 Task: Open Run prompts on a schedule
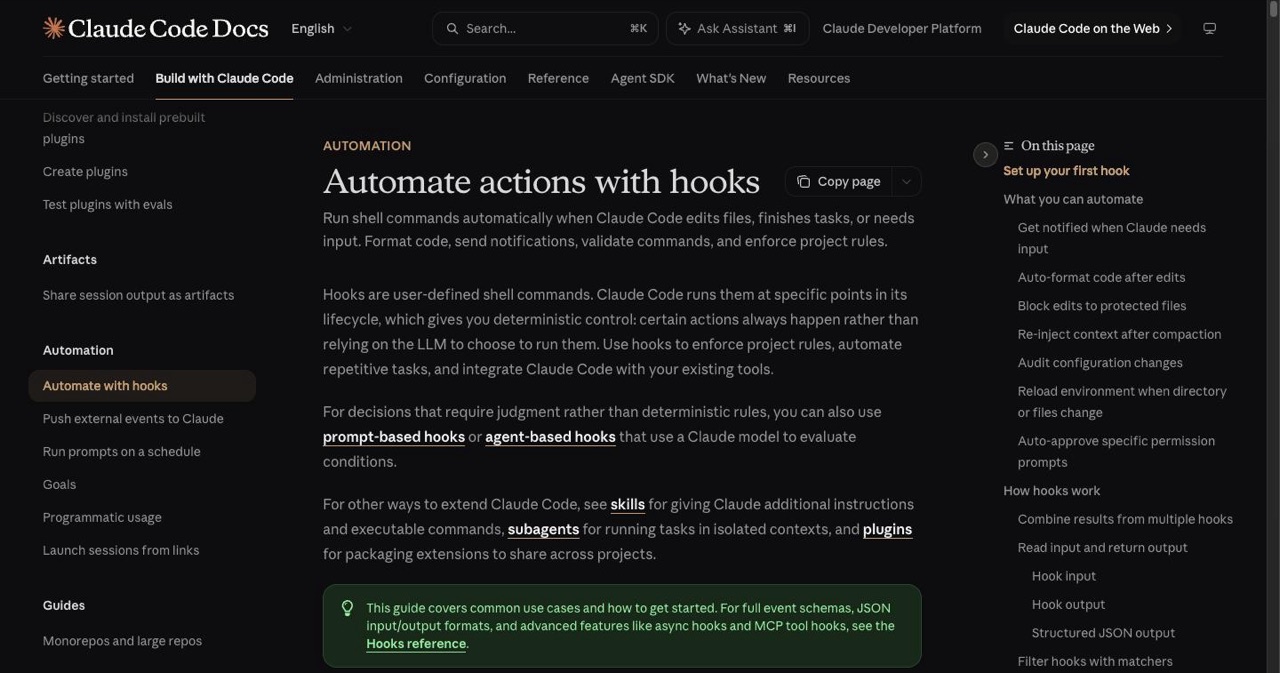tap(121, 452)
